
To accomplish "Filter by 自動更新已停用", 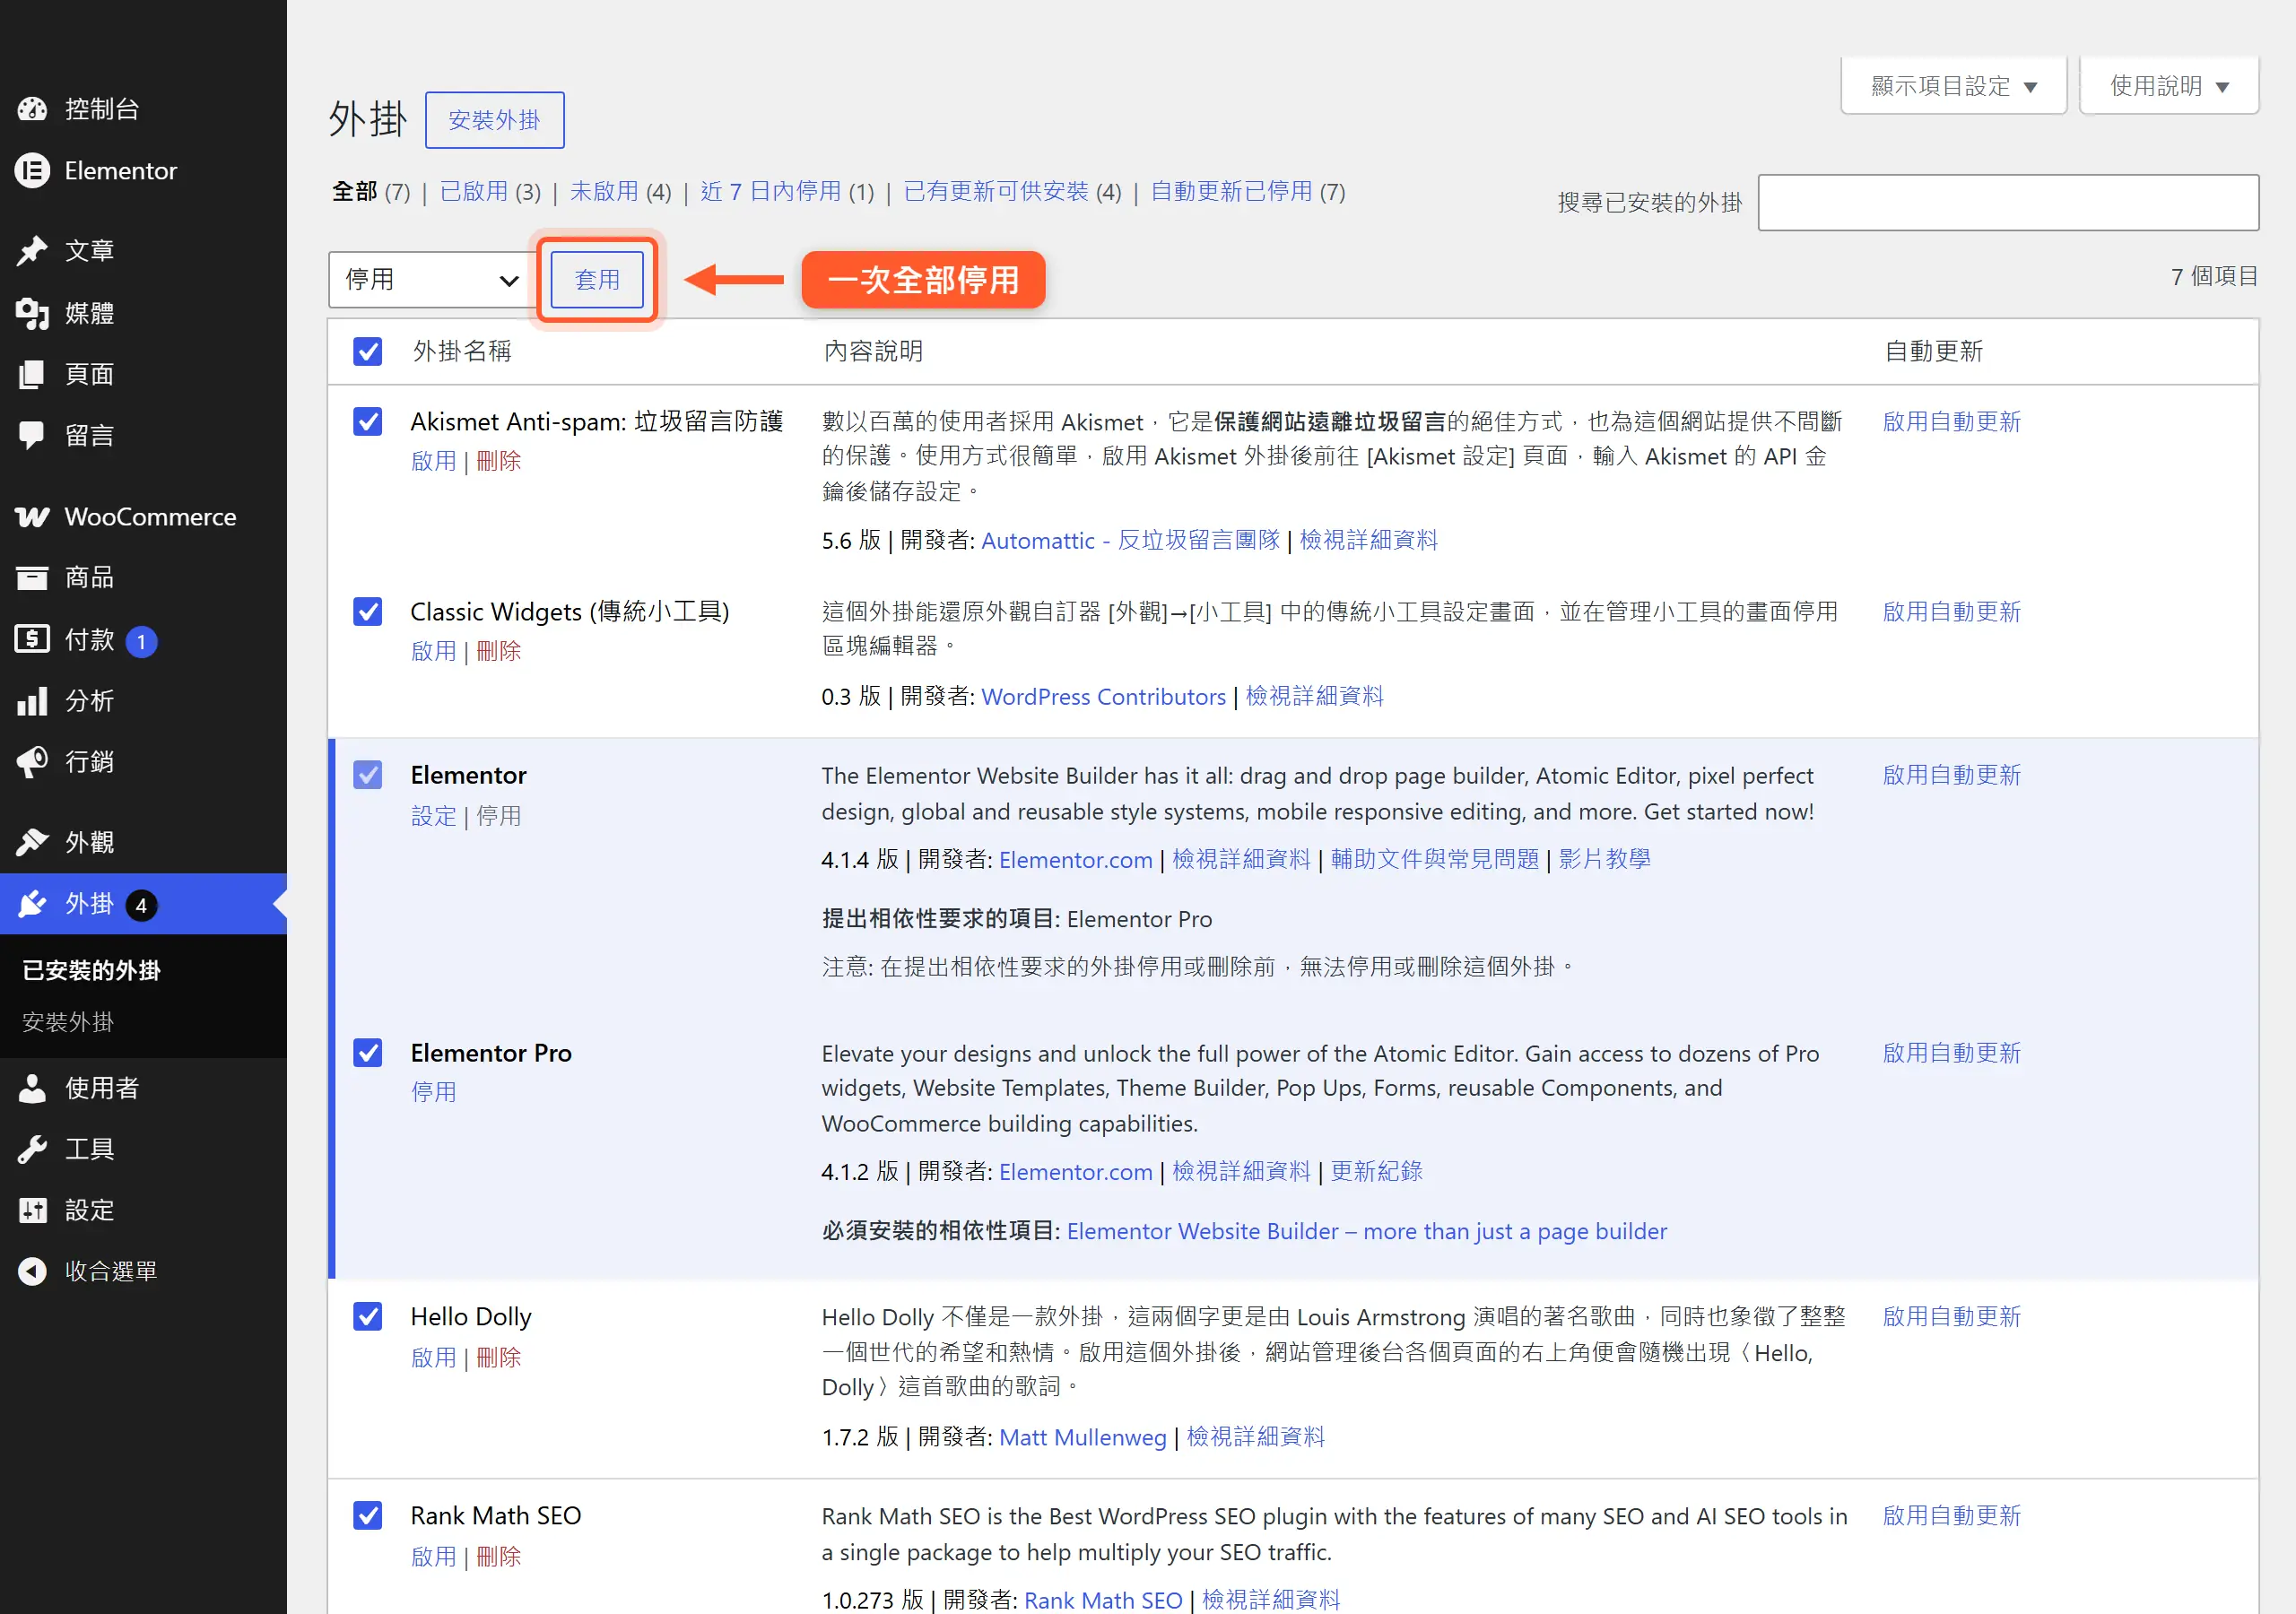I will click(1231, 191).
